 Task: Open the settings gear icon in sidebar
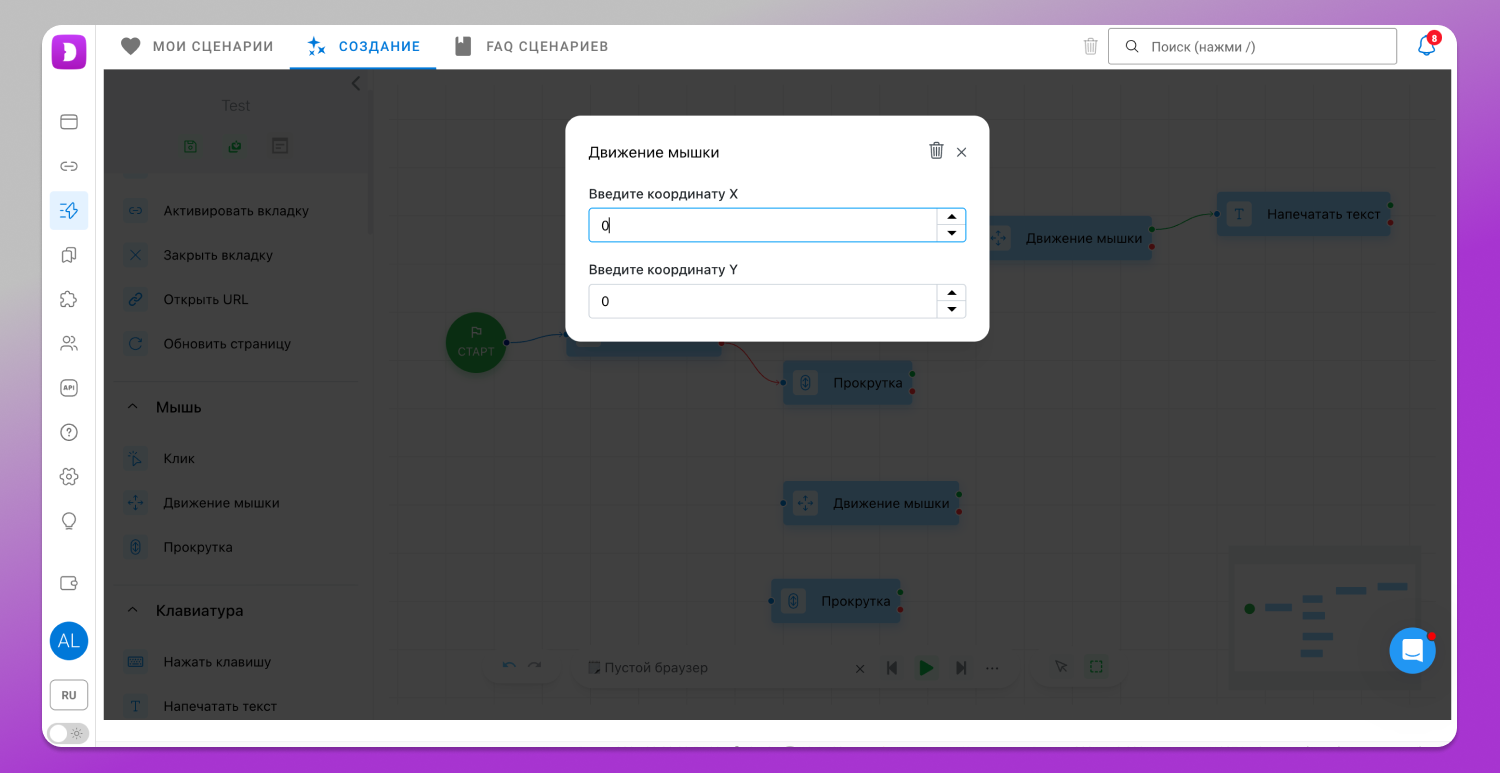pyautogui.click(x=69, y=477)
